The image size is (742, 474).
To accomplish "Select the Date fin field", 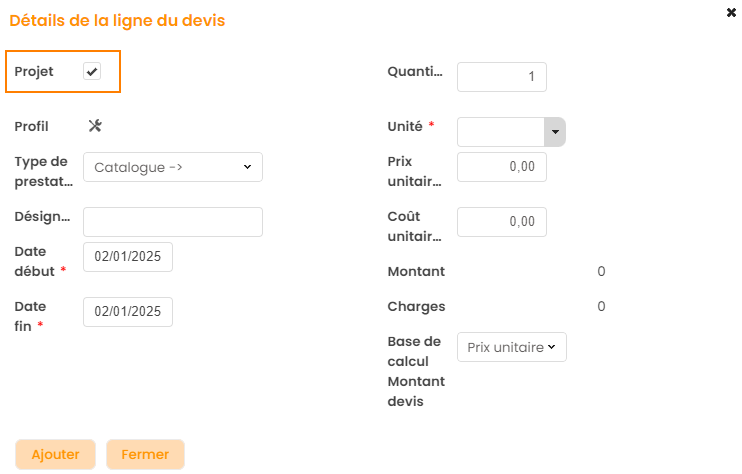I will click(x=128, y=312).
